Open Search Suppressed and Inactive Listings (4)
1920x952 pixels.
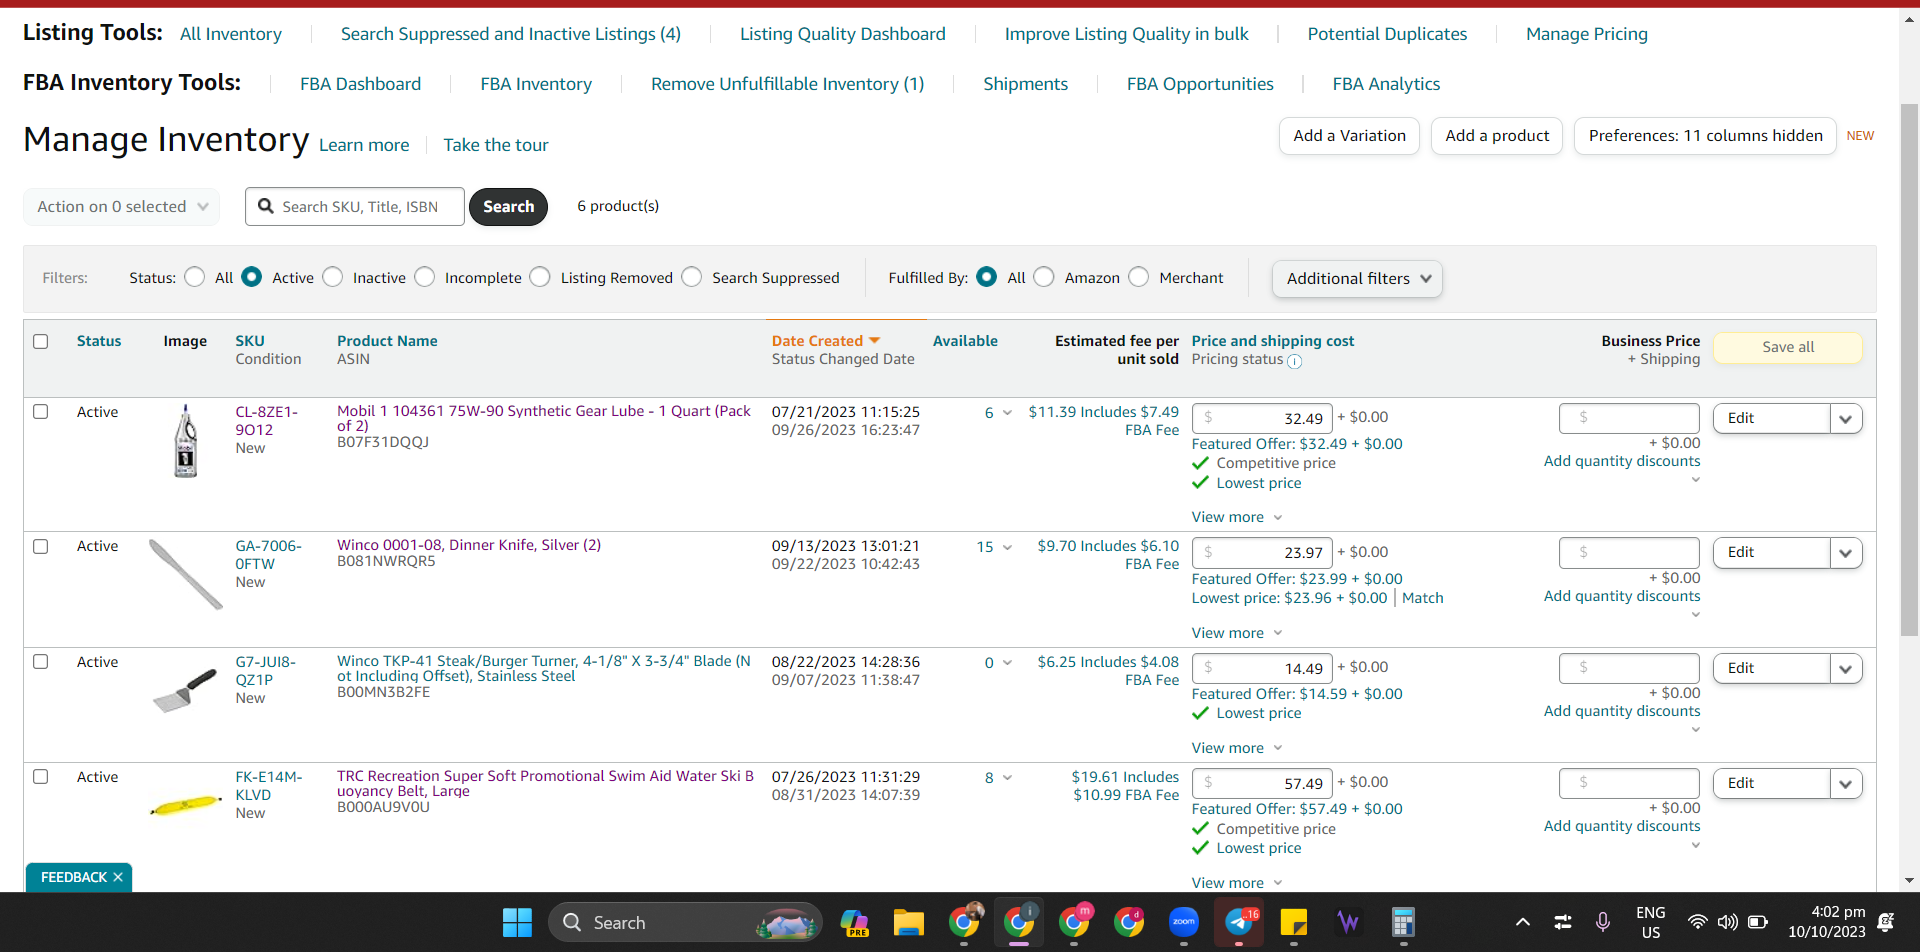click(x=511, y=34)
